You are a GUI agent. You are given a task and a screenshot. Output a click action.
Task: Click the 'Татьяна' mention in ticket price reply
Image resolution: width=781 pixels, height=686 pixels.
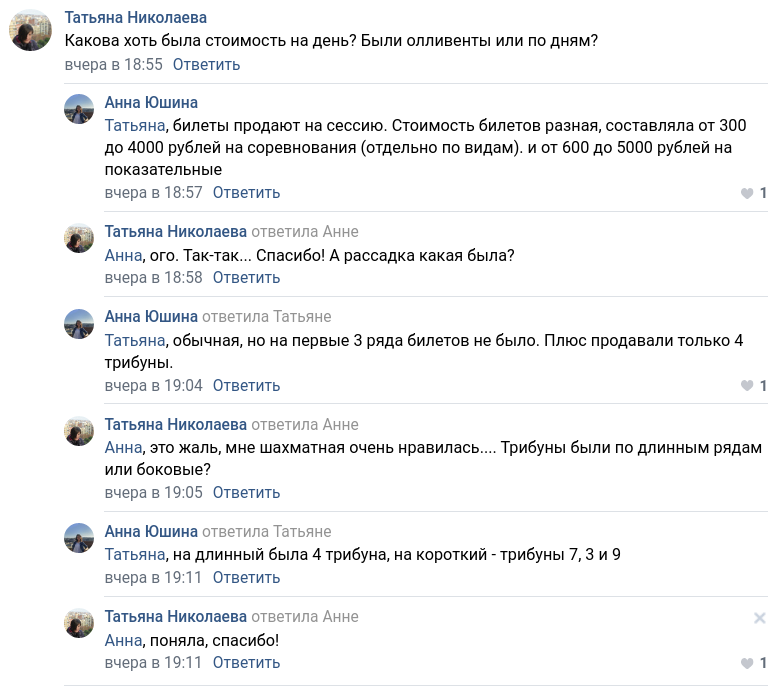134,126
